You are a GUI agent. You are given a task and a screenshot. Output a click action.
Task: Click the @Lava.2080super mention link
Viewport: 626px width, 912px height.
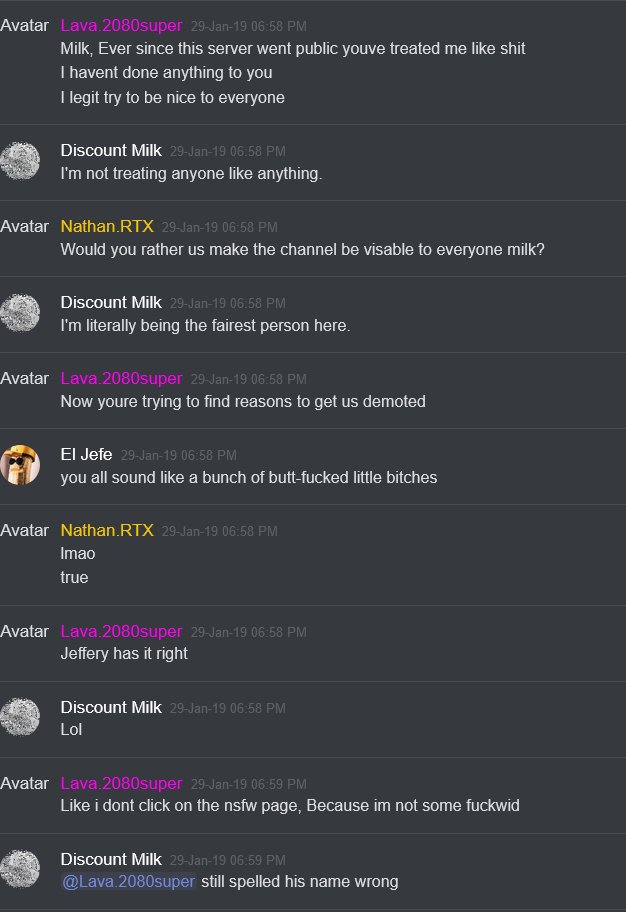coord(129,882)
